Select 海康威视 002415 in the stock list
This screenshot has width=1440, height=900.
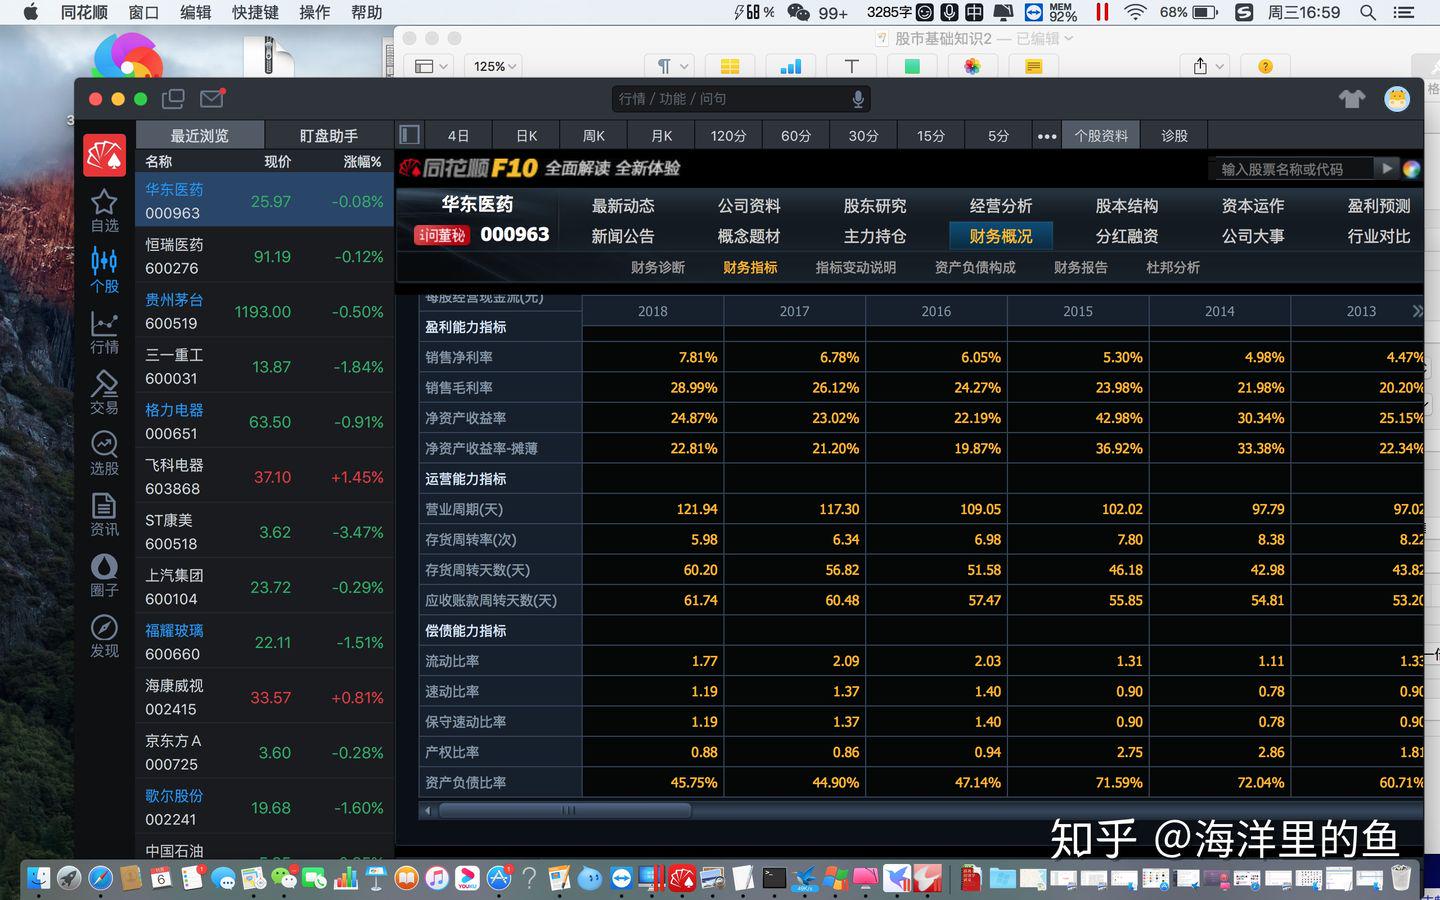click(264, 697)
